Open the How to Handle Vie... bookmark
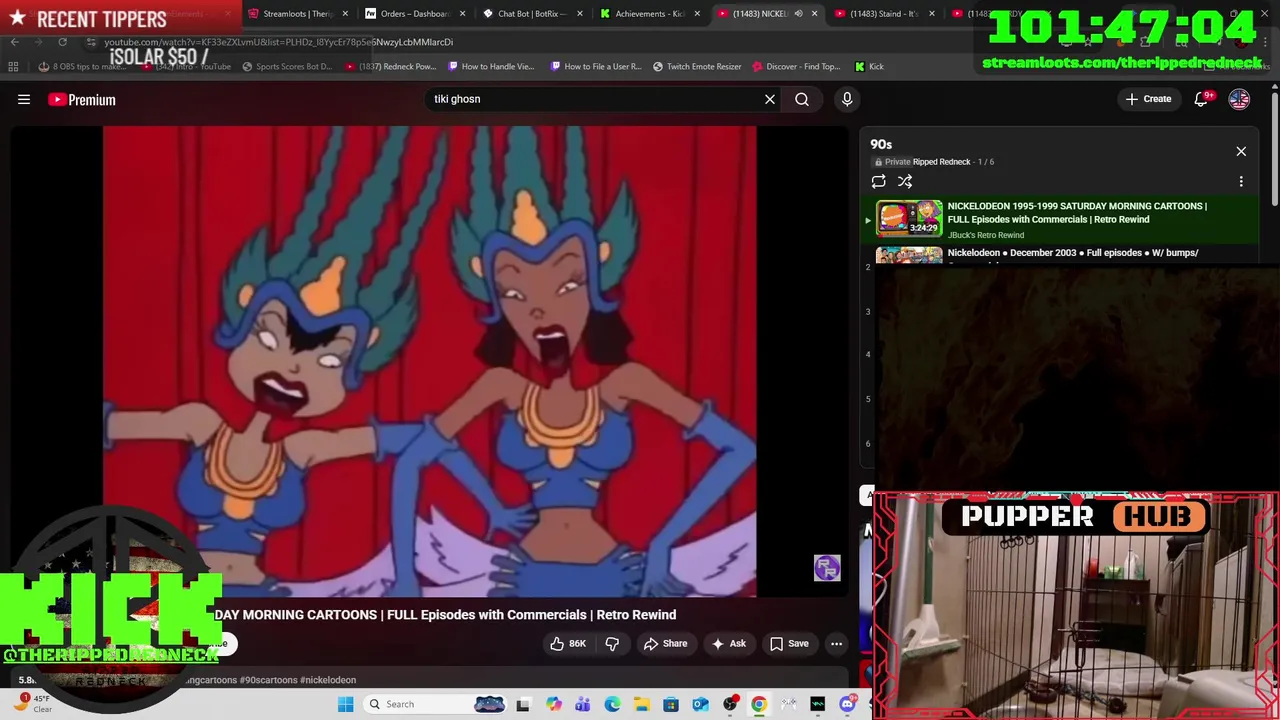Screen dimensions: 1280x720 click(491, 66)
